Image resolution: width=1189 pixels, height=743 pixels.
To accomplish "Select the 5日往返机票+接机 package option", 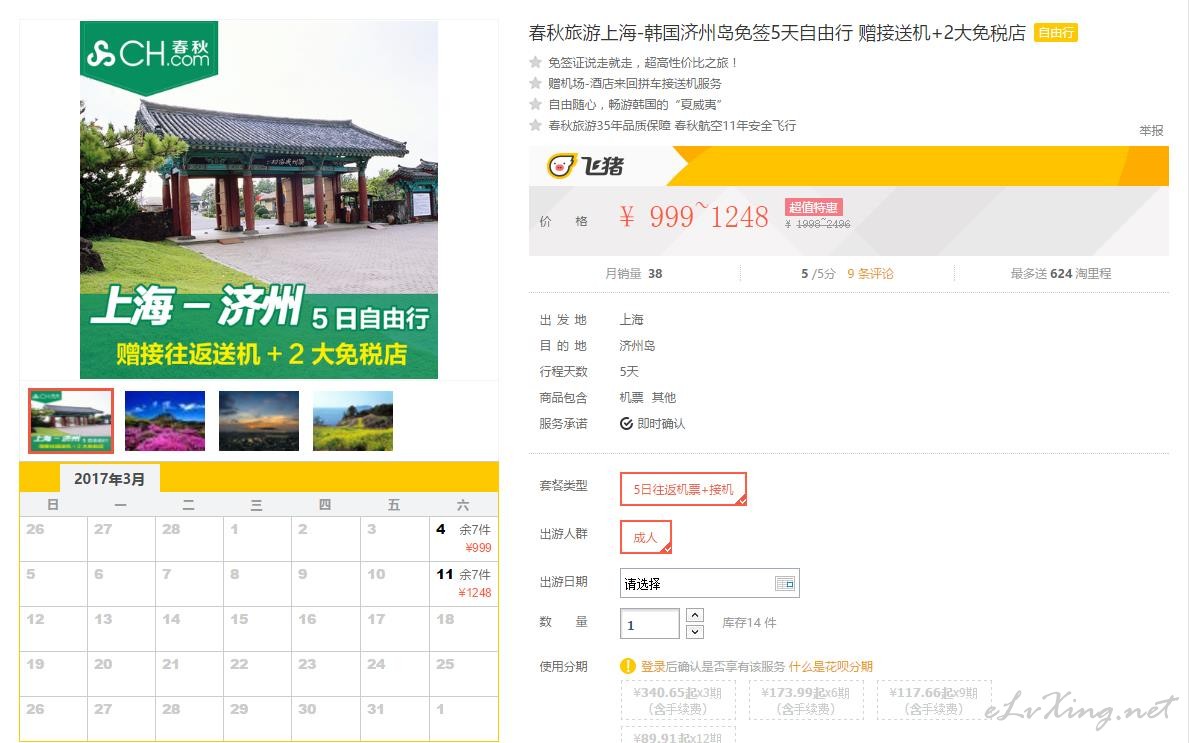I will (683, 489).
